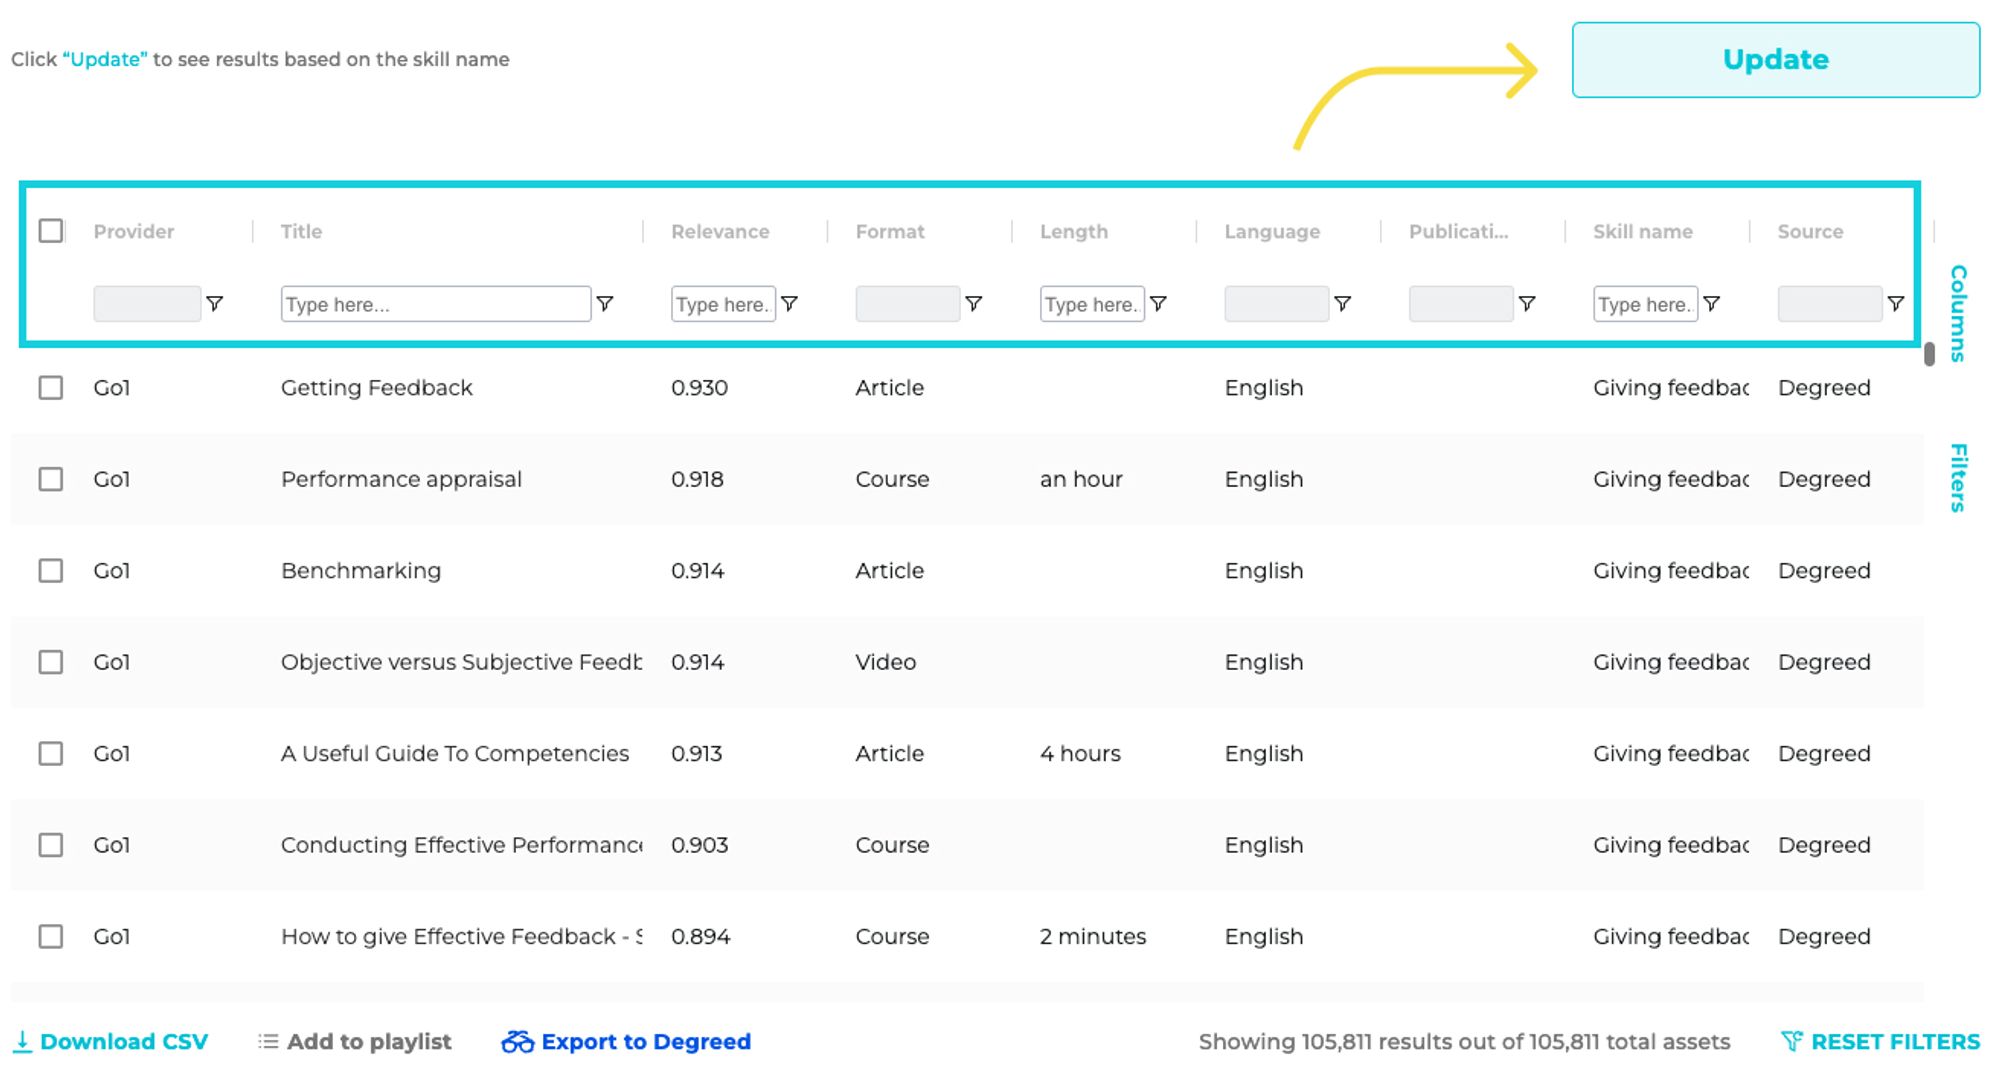Click the Format column filter icon
This screenshot has height=1087, width=2000.
point(975,304)
